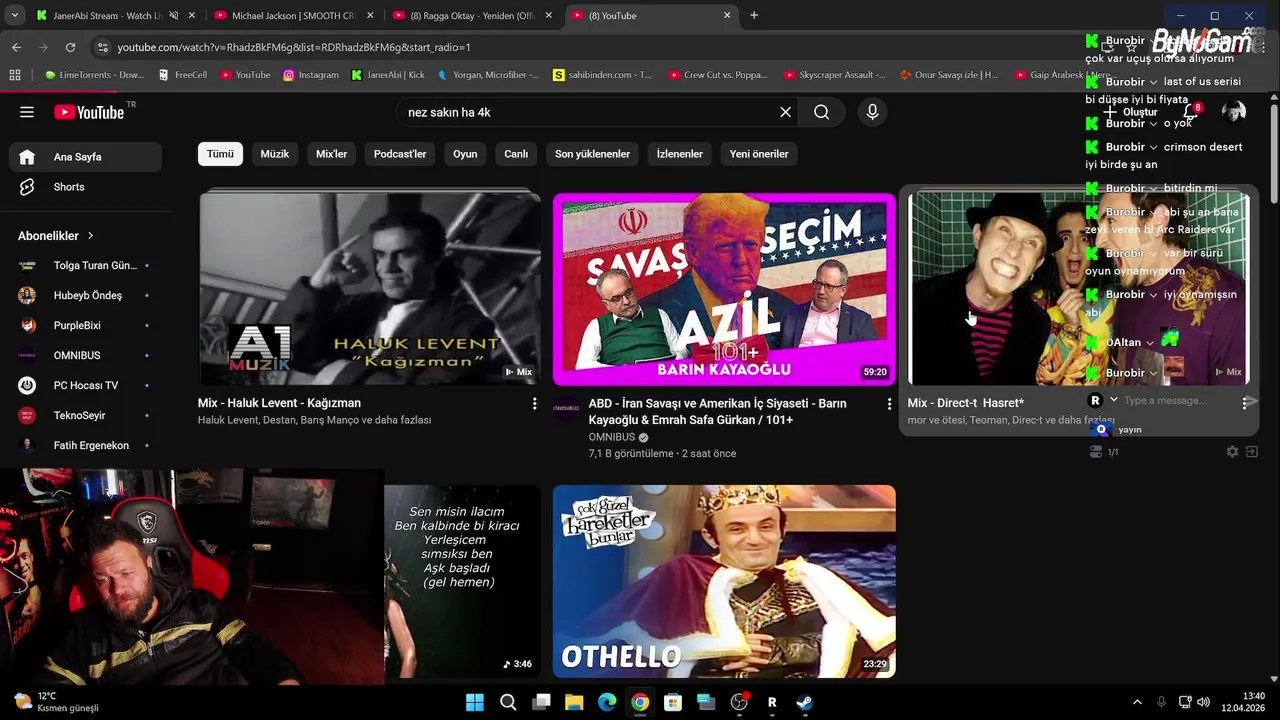The width and height of the screenshot is (1280, 720).
Task: Open the JanerAbi | Kick bookmark
Action: tap(388, 75)
